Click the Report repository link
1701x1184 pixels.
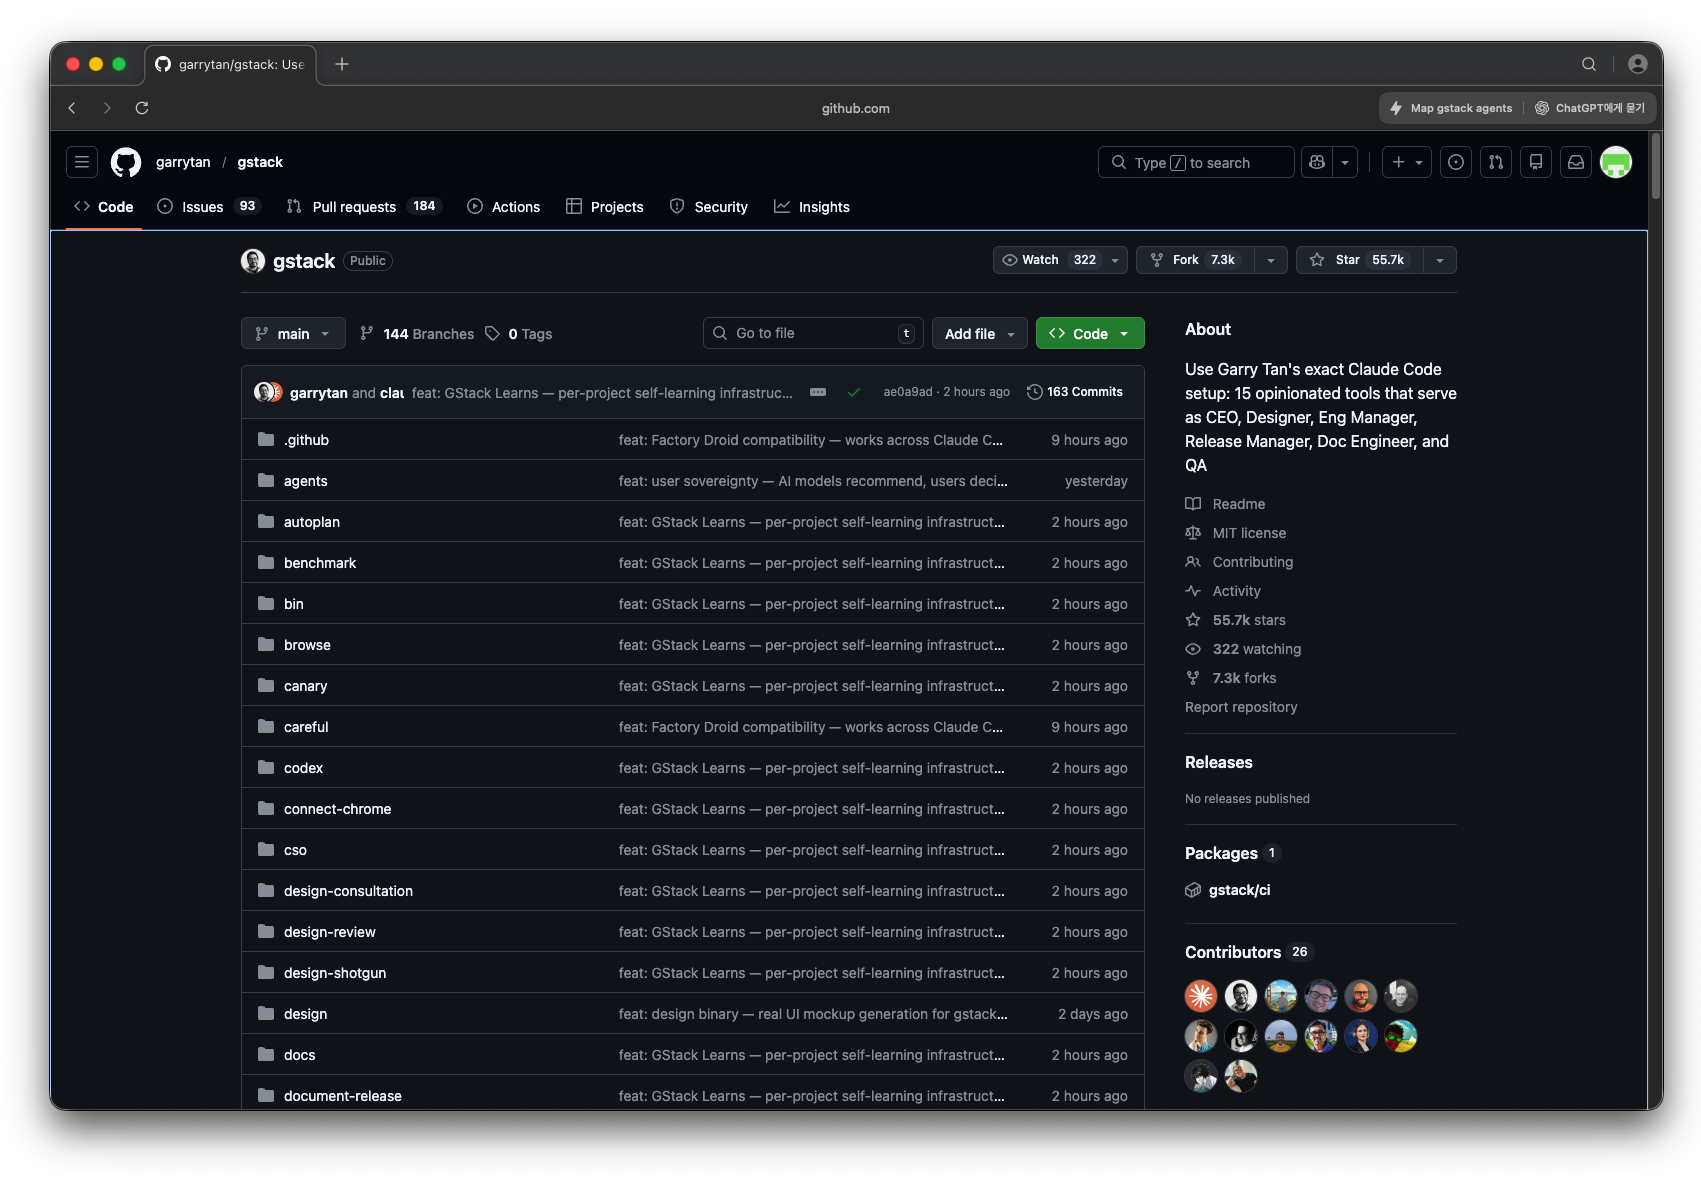click(x=1241, y=707)
